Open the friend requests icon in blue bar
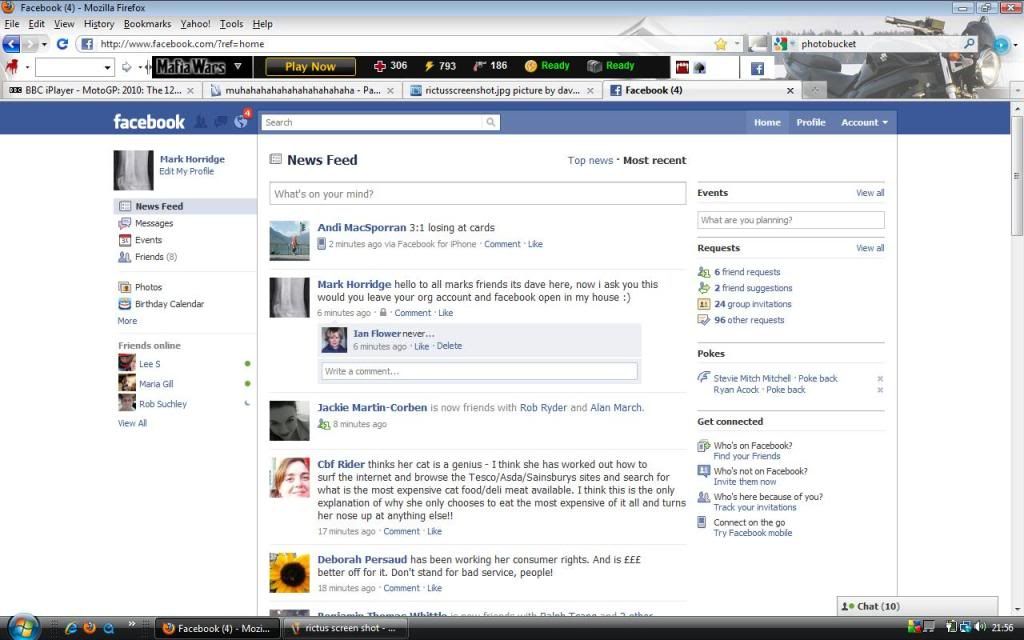 click(x=201, y=121)
